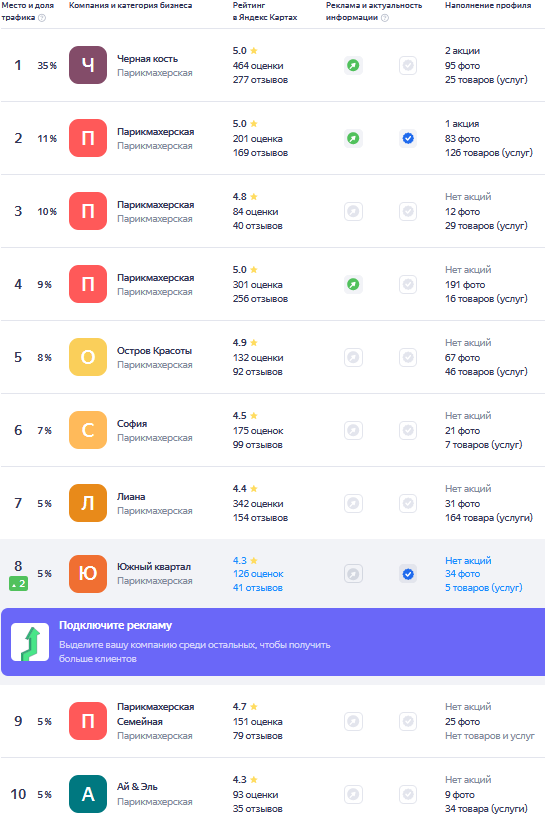545x825 pixels.
Task: Click the help icon beside «Место и доля трафика»
Action: [x=42, y=17]
